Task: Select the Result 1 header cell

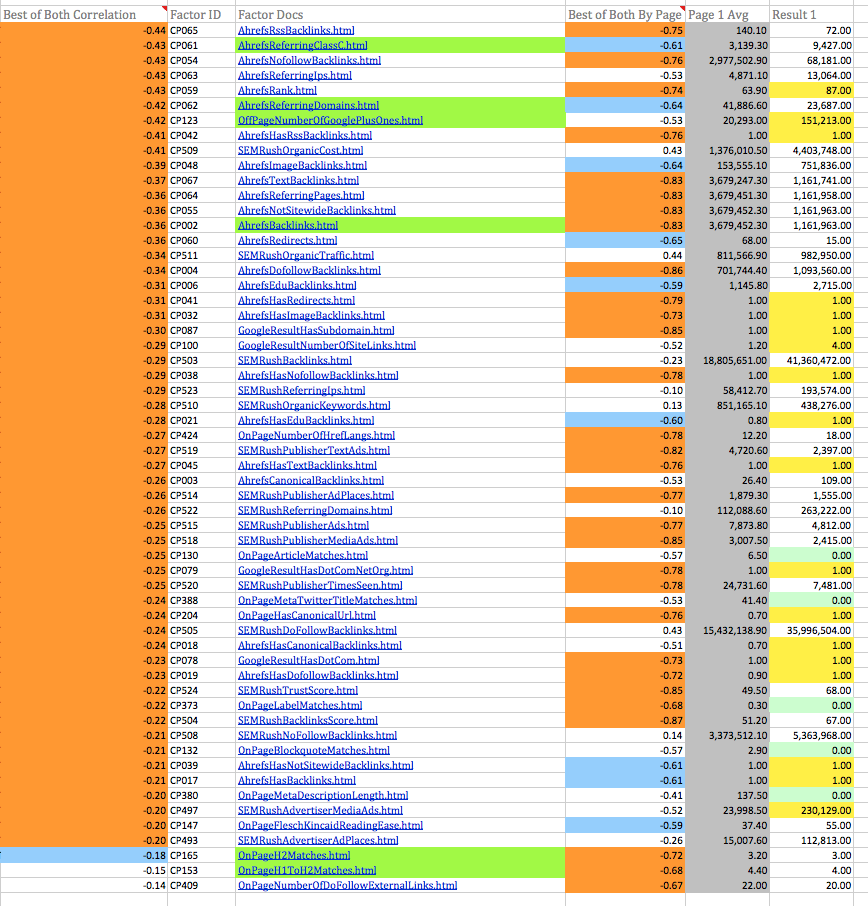Action: (811, 15)
